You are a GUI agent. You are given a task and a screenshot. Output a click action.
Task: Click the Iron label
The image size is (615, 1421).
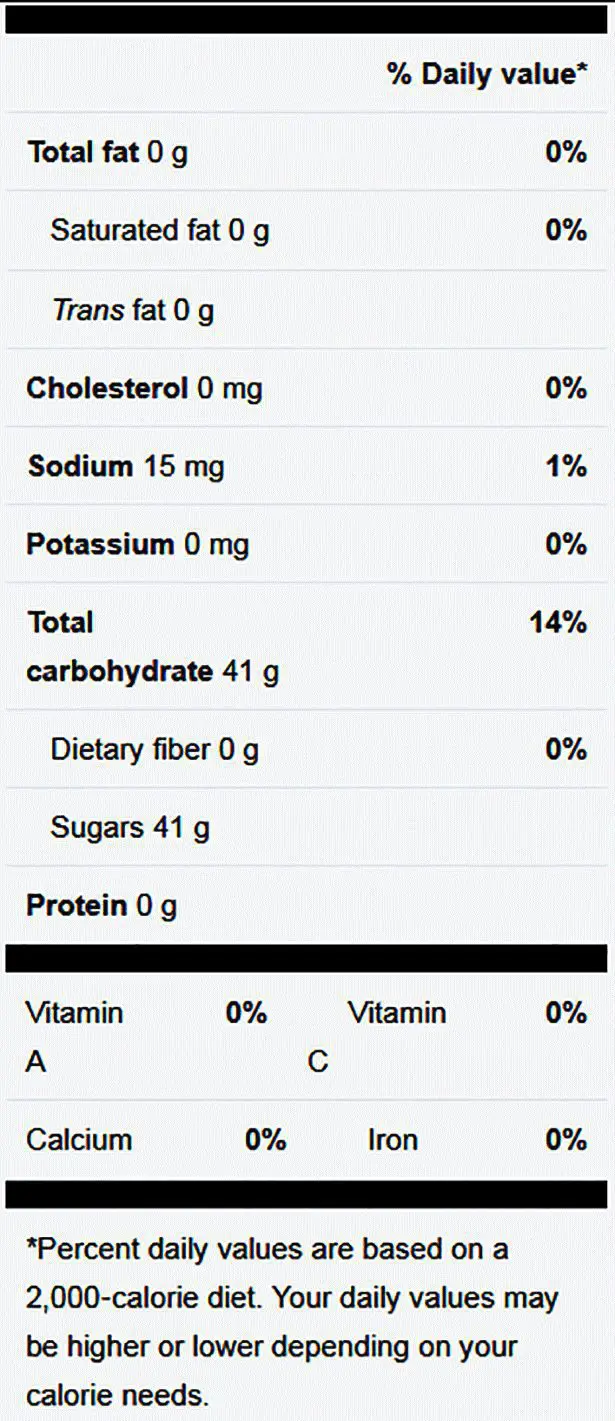pyautogui.click(x=393, y=1140)
